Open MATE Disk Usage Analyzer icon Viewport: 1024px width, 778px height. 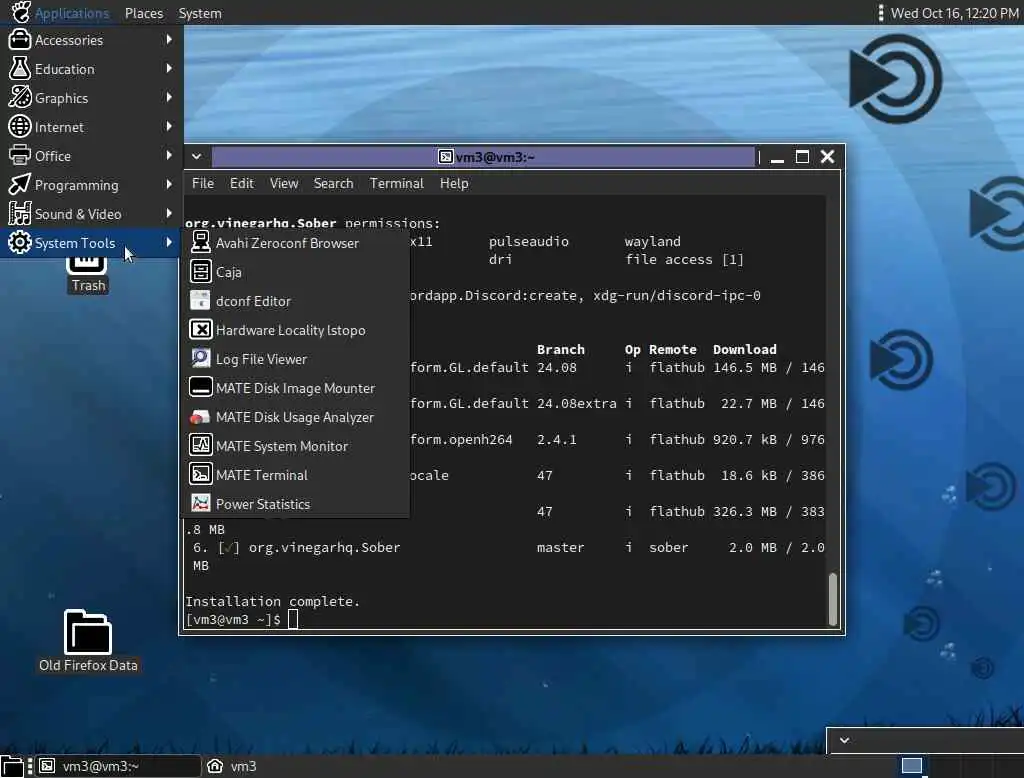tap(200, 417)
